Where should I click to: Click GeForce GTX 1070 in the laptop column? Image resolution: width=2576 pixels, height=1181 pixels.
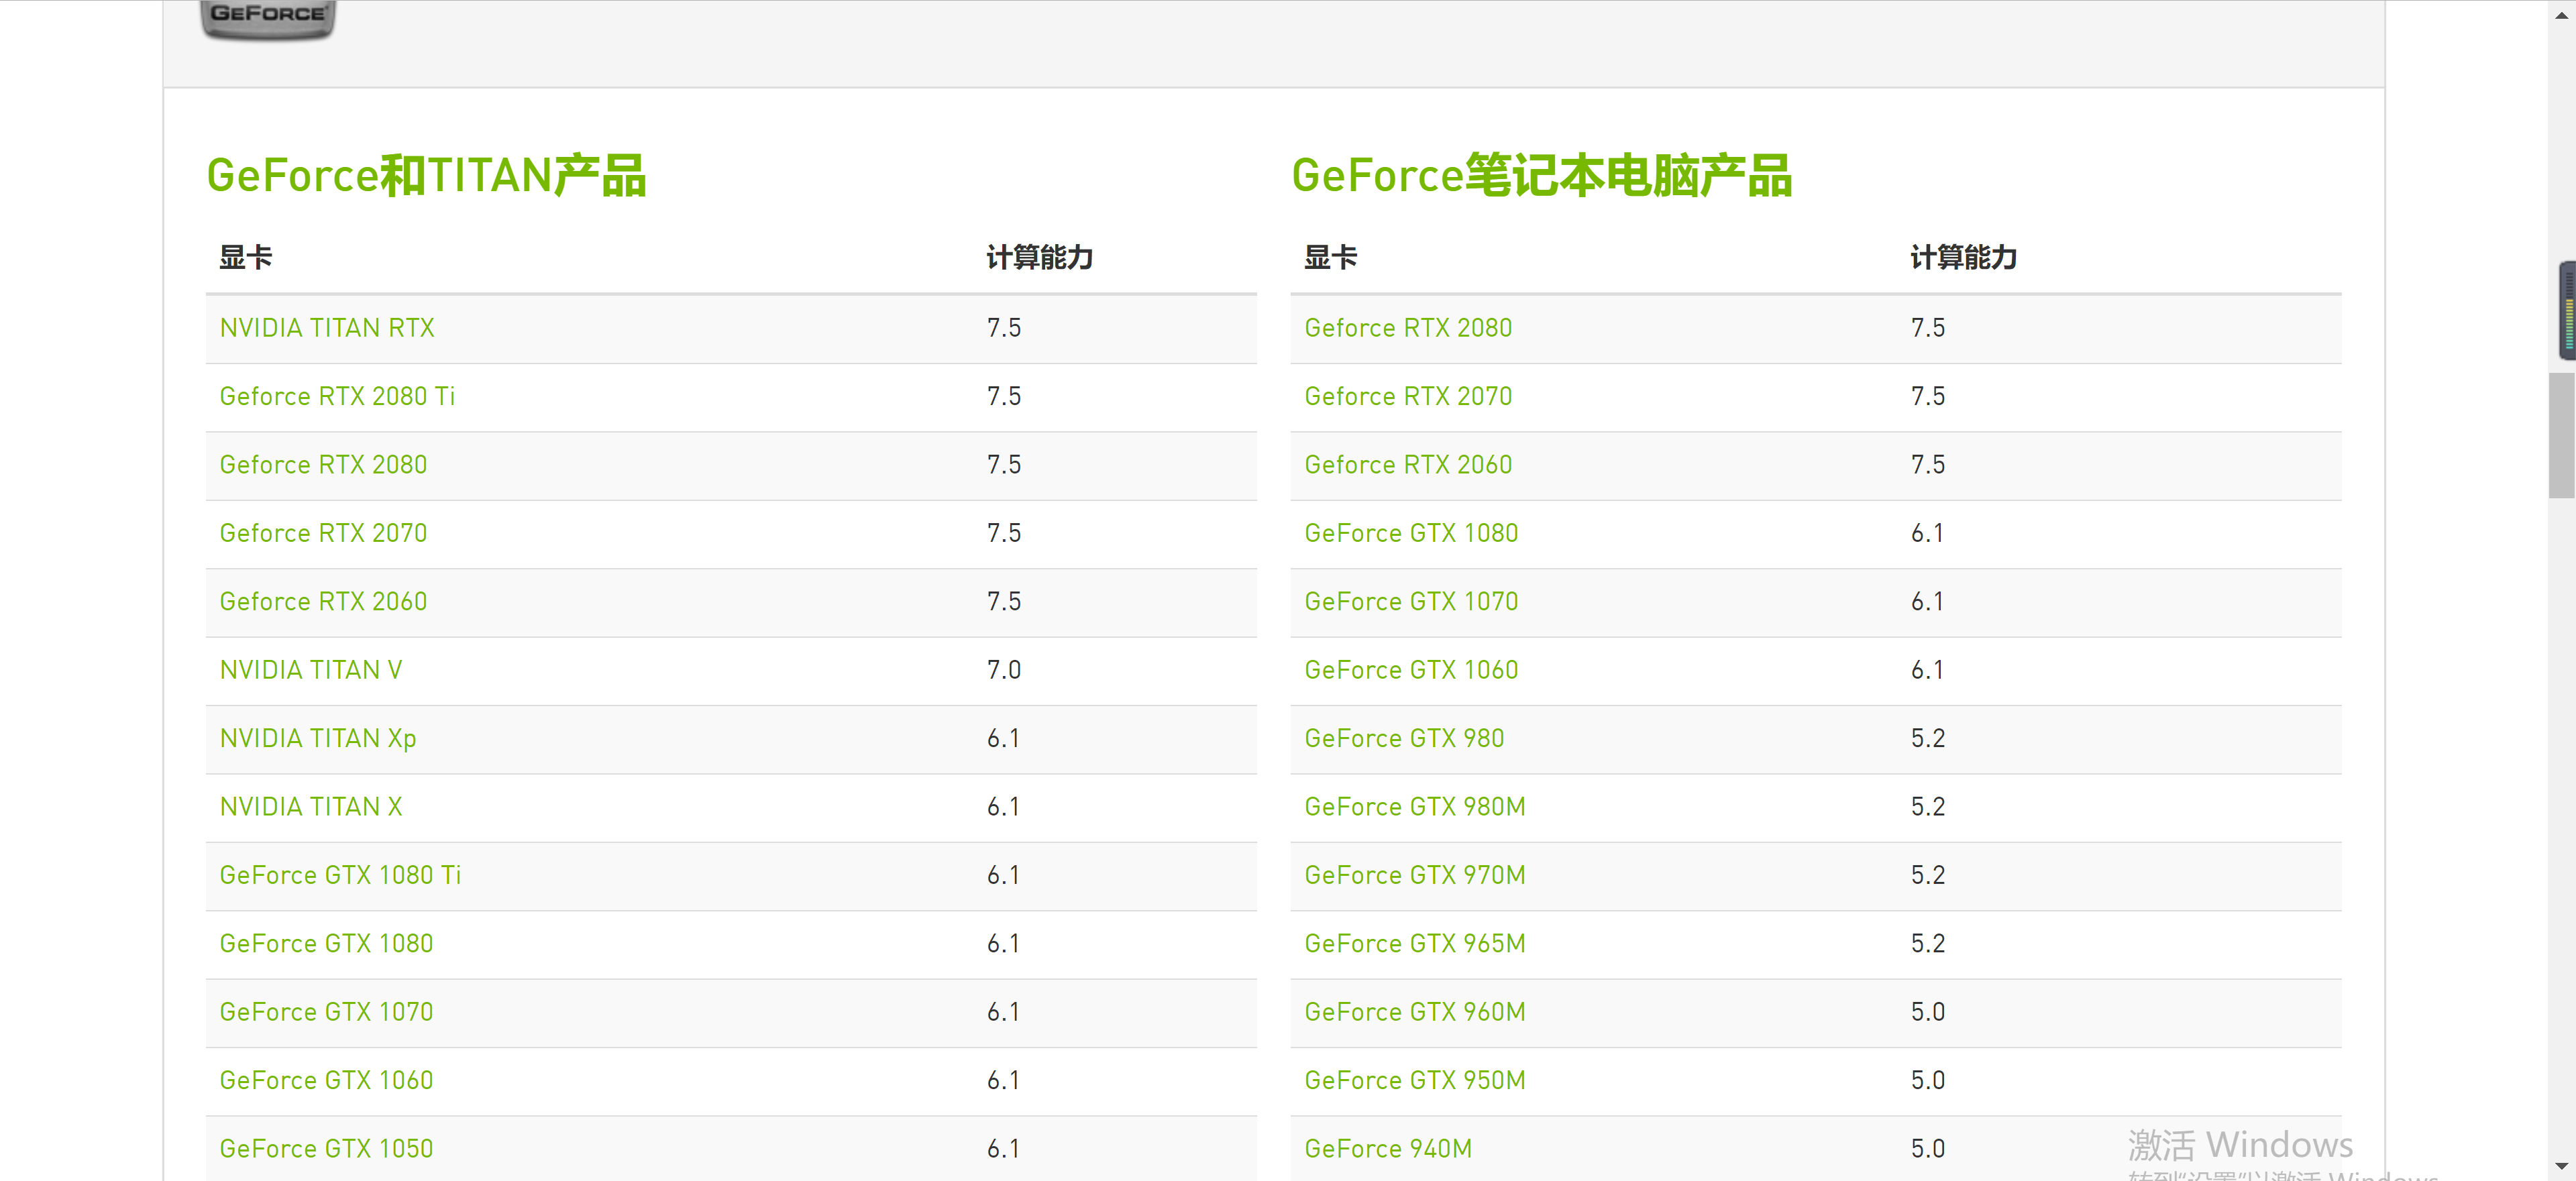pos(1411,601)
